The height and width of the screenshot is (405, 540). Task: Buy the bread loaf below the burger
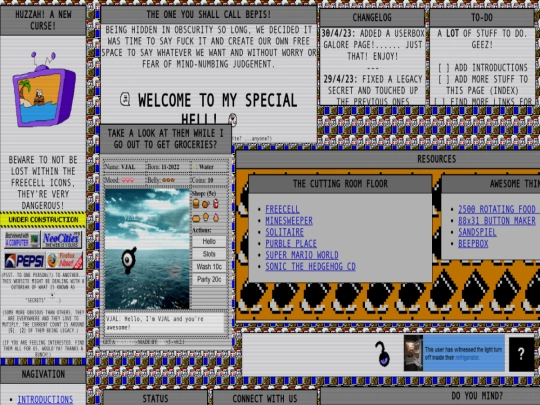(x=196, y=218)
